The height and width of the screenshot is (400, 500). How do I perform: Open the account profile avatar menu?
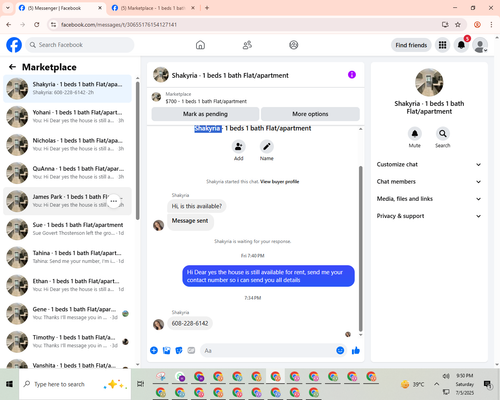pos(480,45)
